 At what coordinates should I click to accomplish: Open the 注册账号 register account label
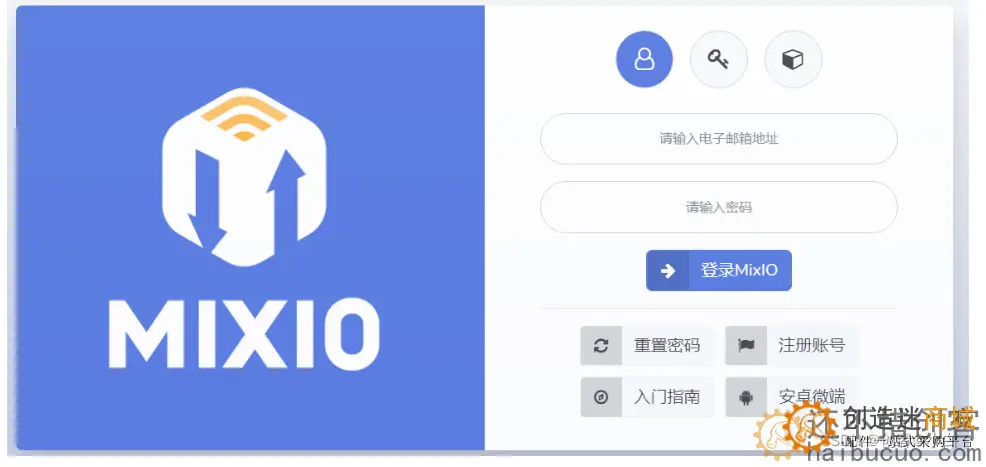coord(811,346)
